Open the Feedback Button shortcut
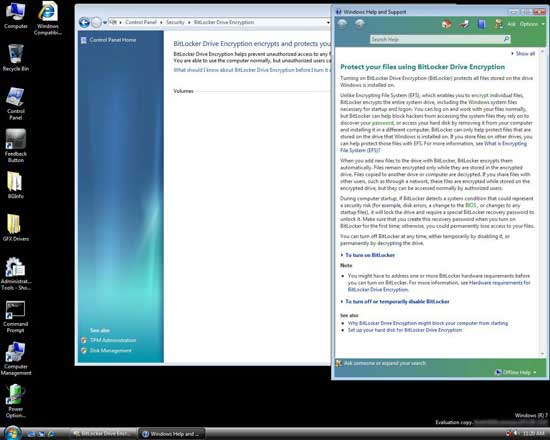The image size is (550, 440). [15, 146]
